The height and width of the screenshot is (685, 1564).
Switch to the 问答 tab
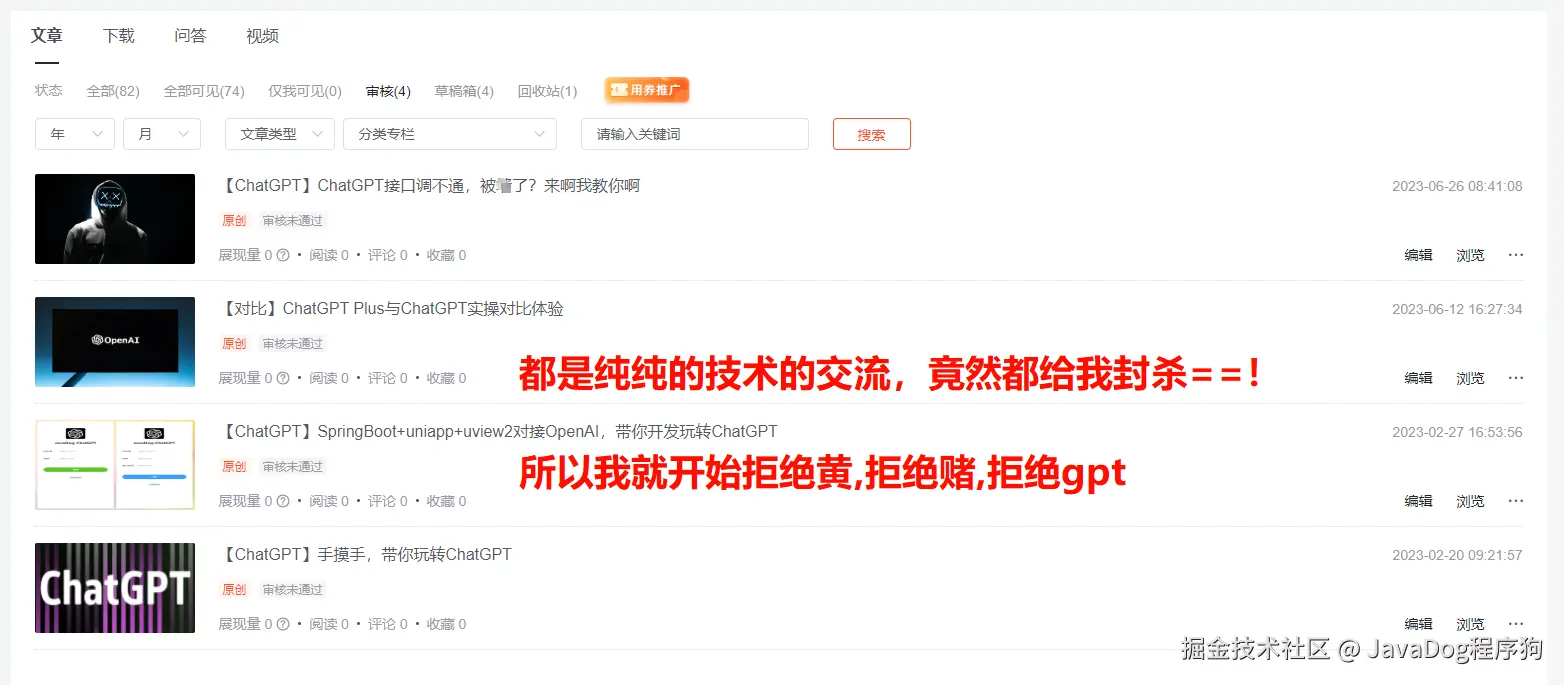190,36
